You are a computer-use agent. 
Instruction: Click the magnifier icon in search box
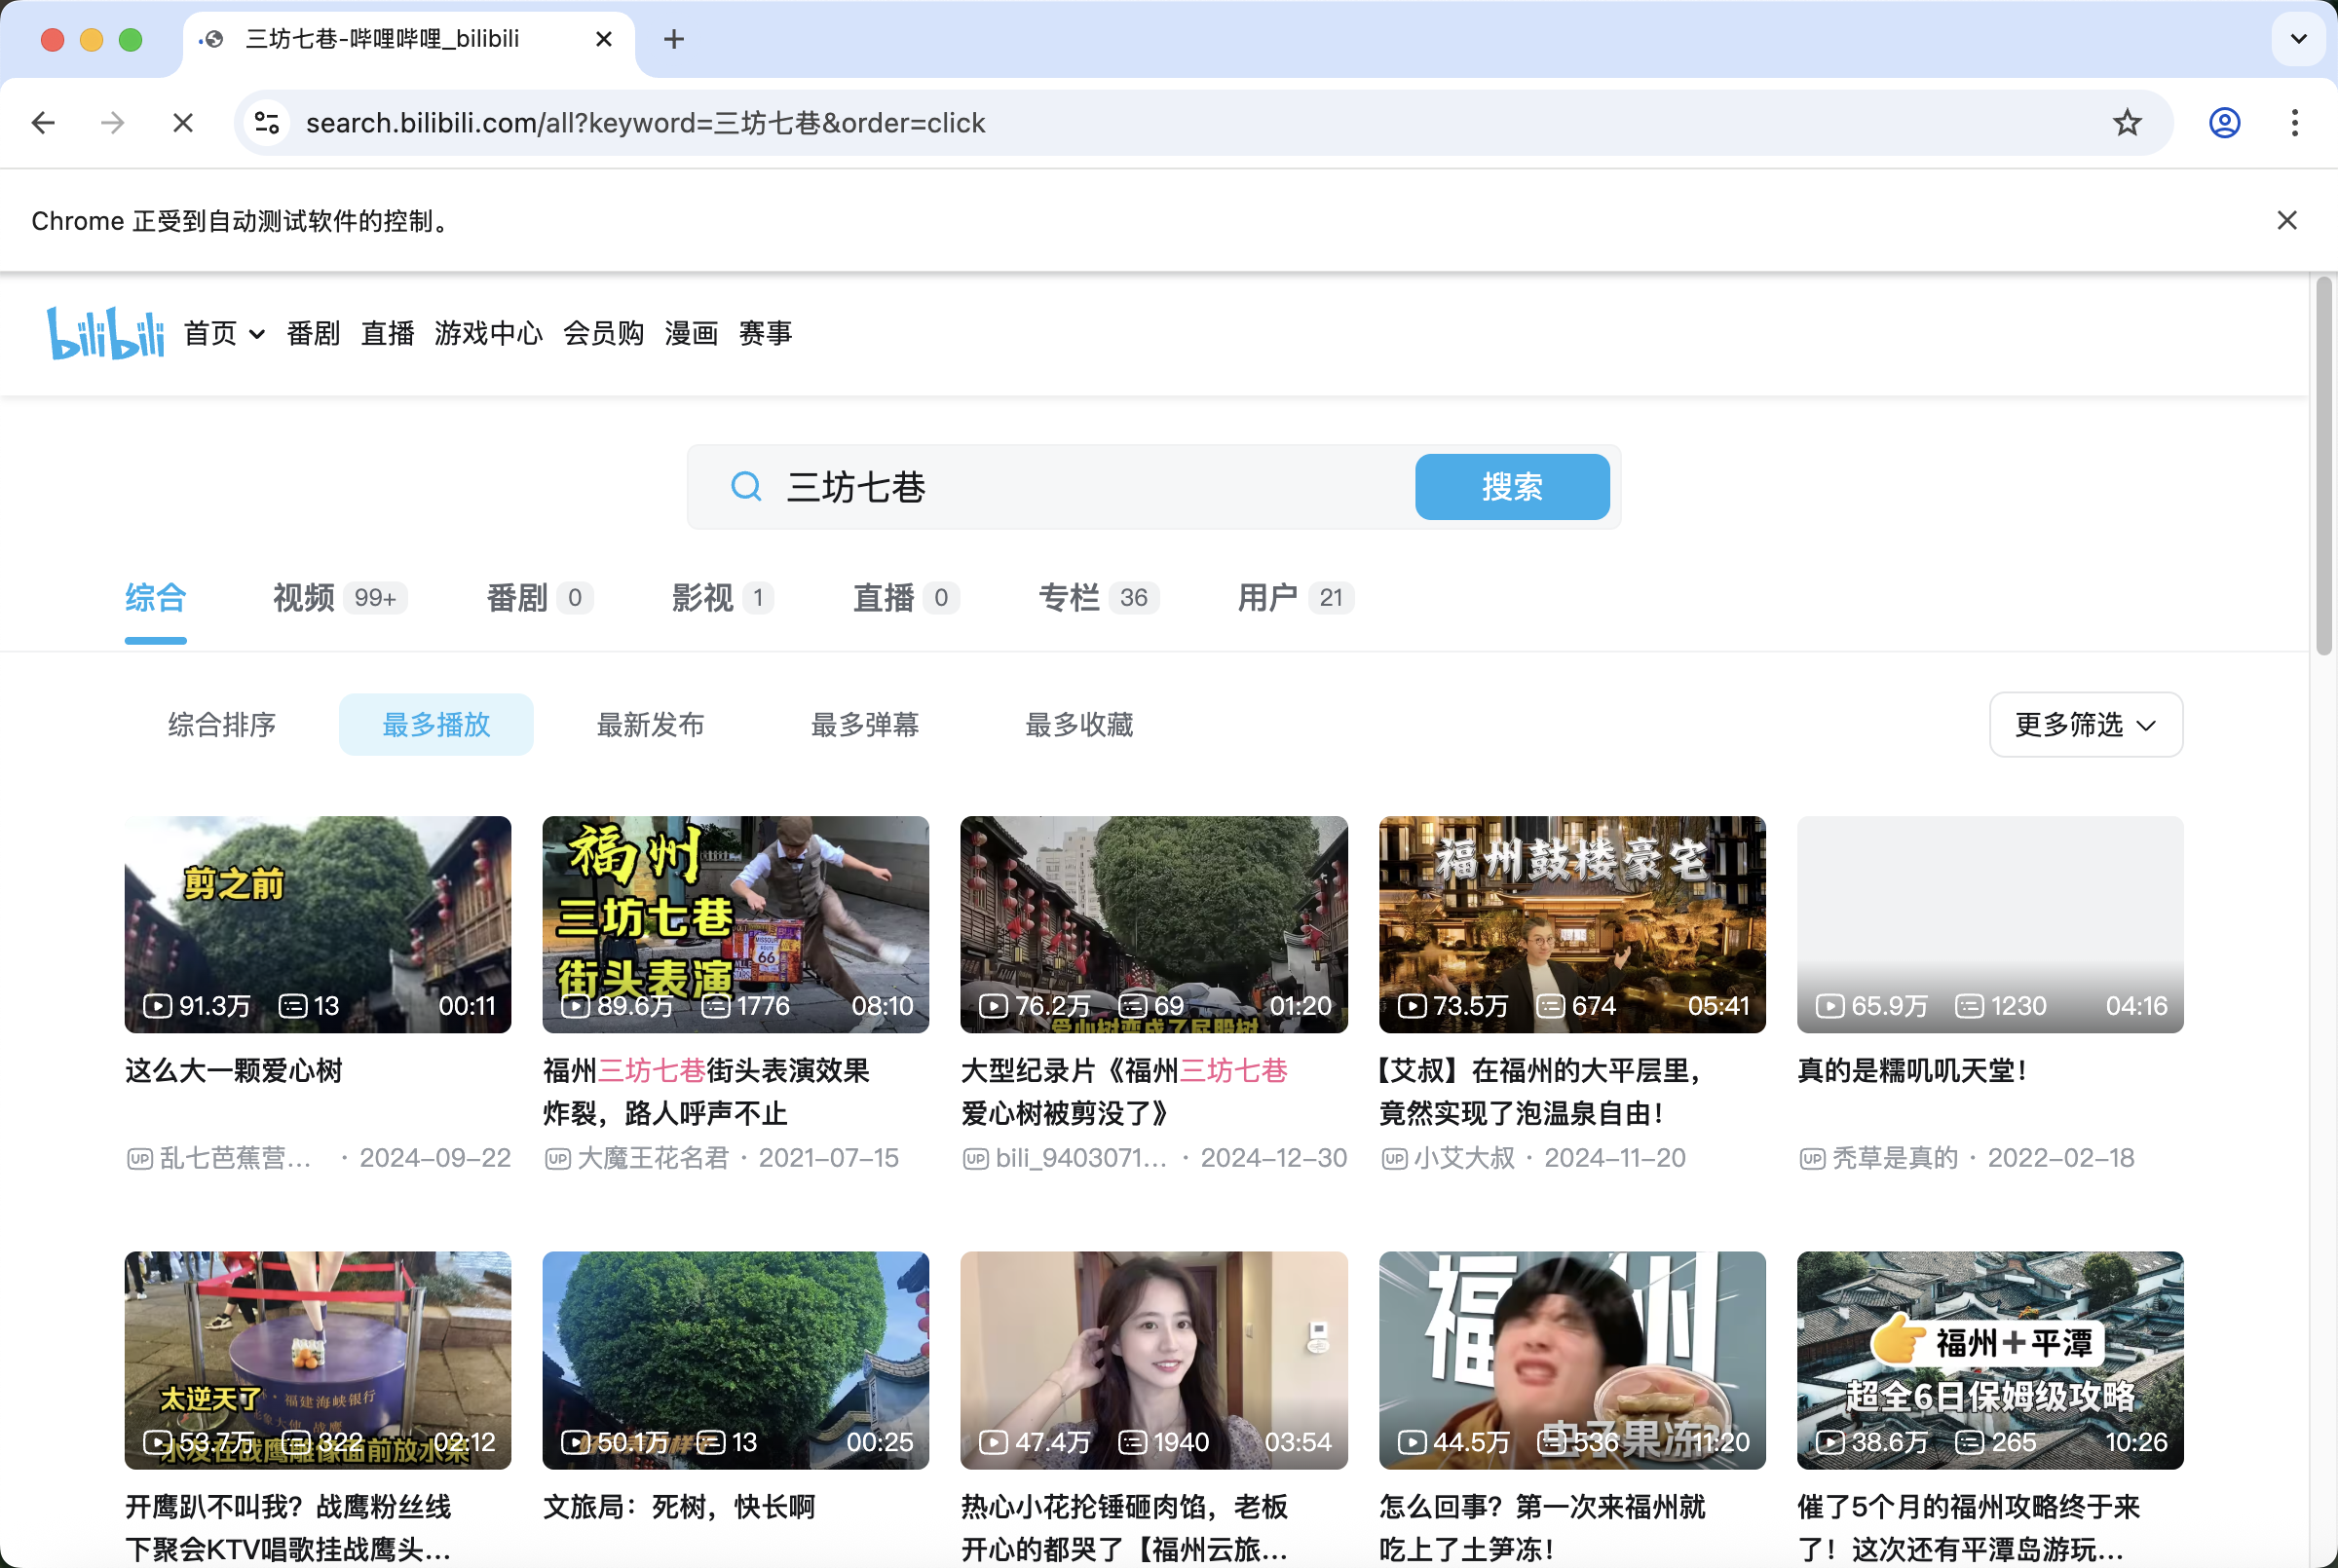[x=746, y=487]
